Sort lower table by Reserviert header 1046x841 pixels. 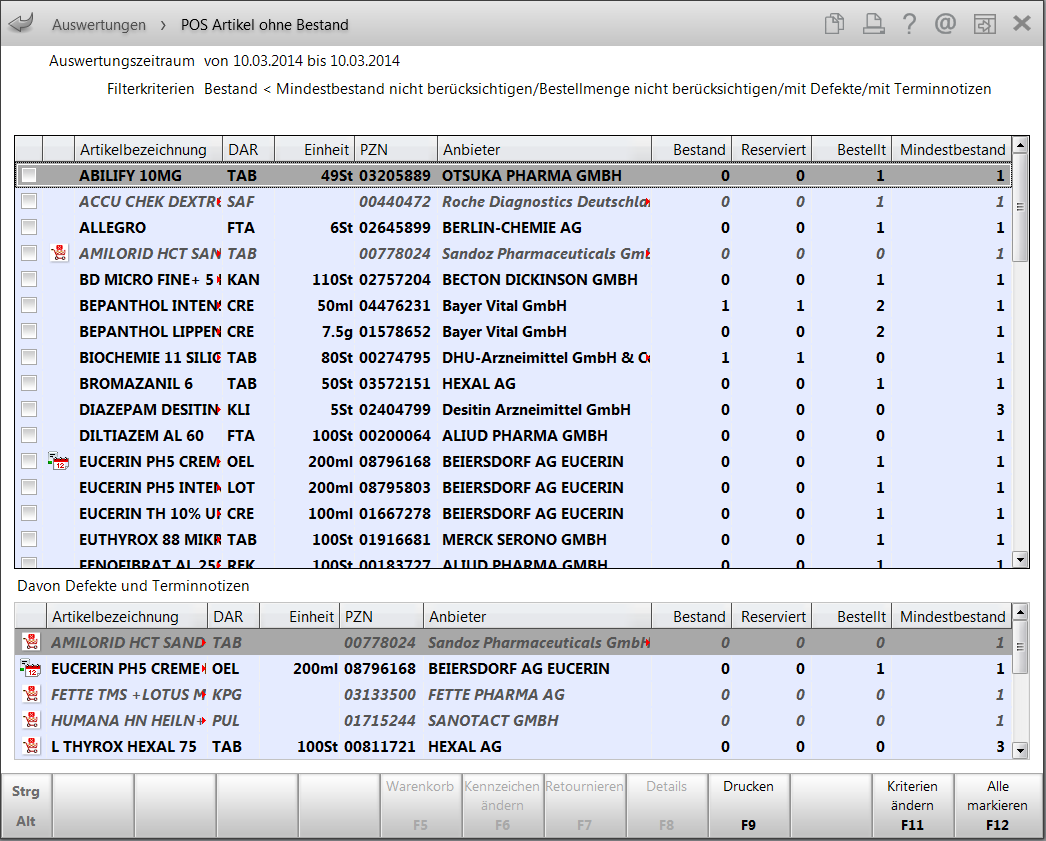click(772, 616)
